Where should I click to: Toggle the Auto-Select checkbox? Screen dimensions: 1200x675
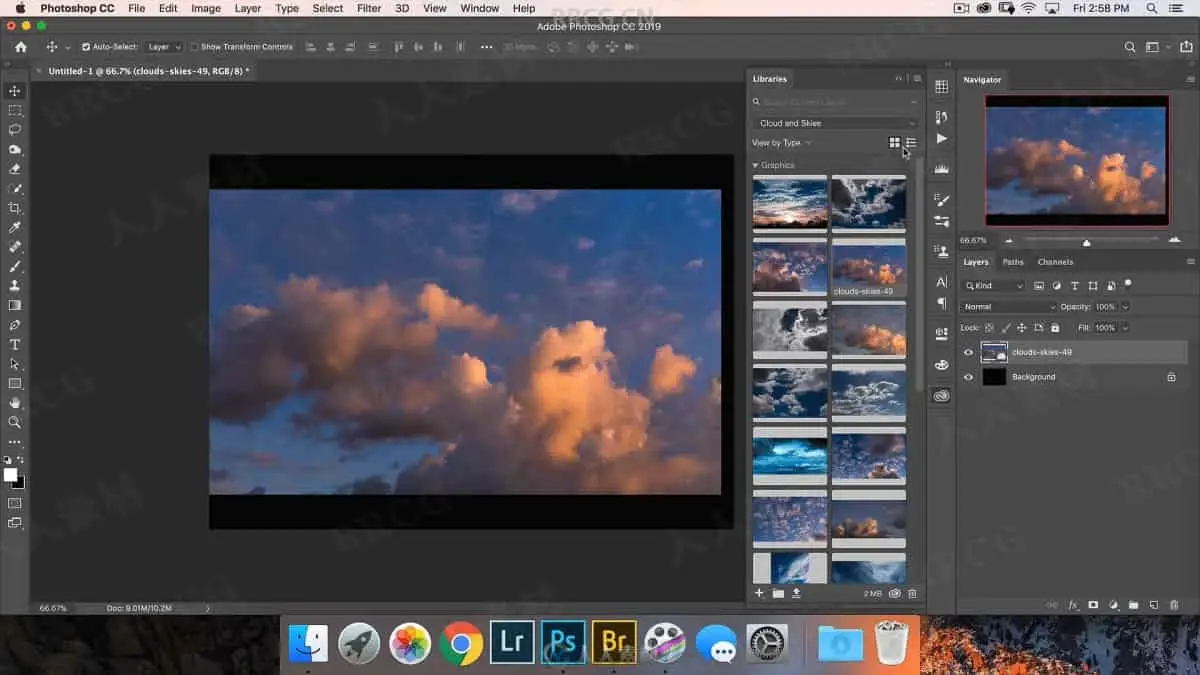tap(86, 47)
